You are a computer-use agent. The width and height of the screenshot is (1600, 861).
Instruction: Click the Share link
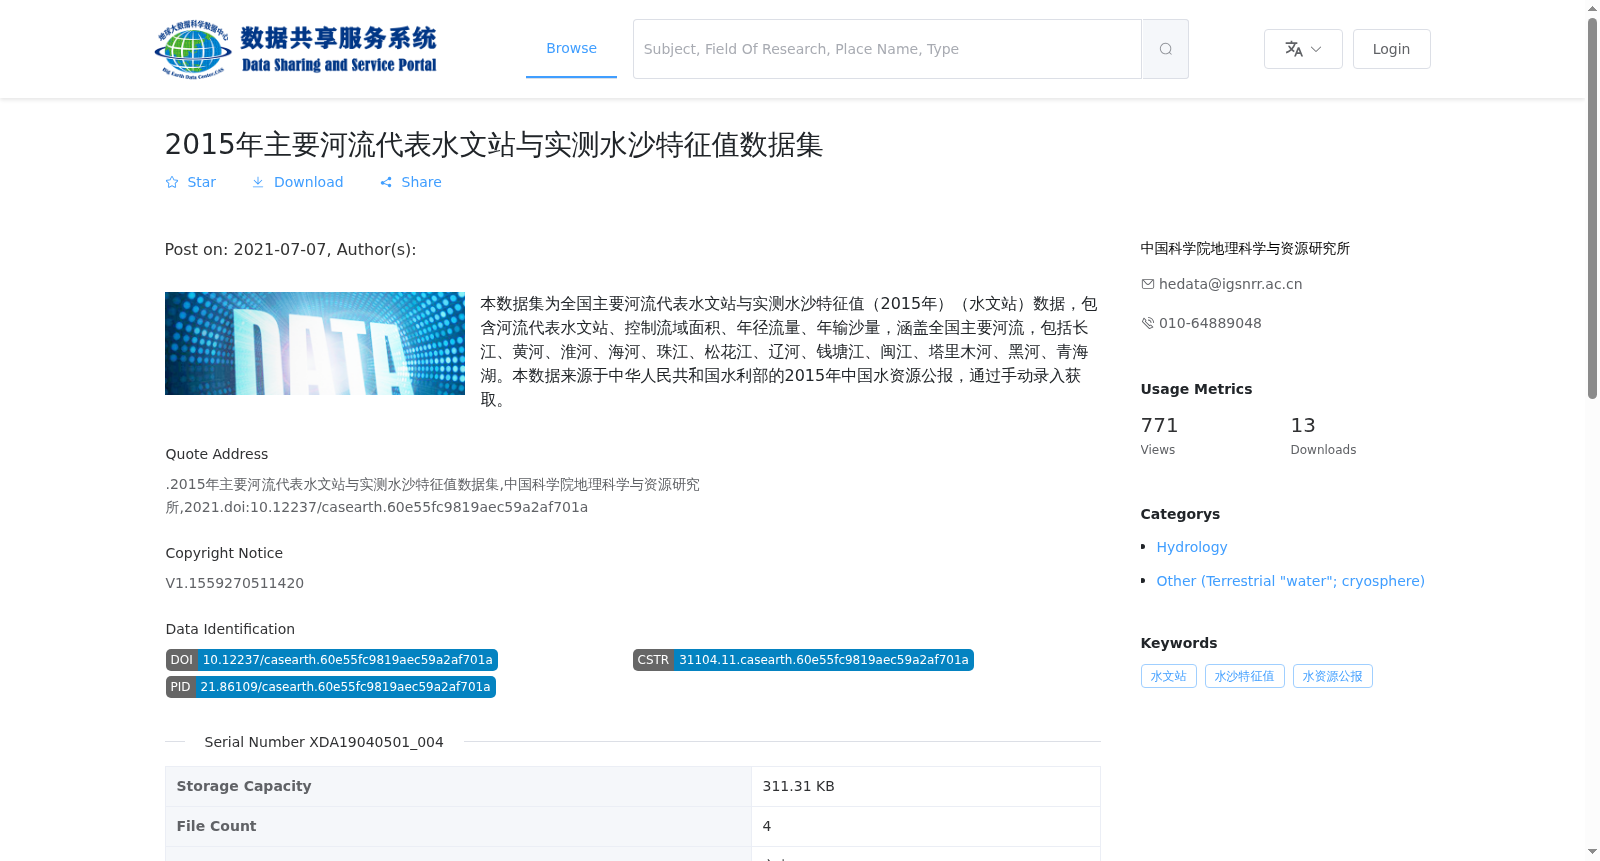[x=411, y=182]
